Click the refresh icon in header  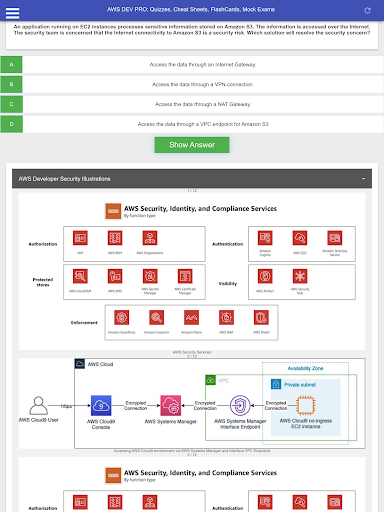click(x=367, y=11)
